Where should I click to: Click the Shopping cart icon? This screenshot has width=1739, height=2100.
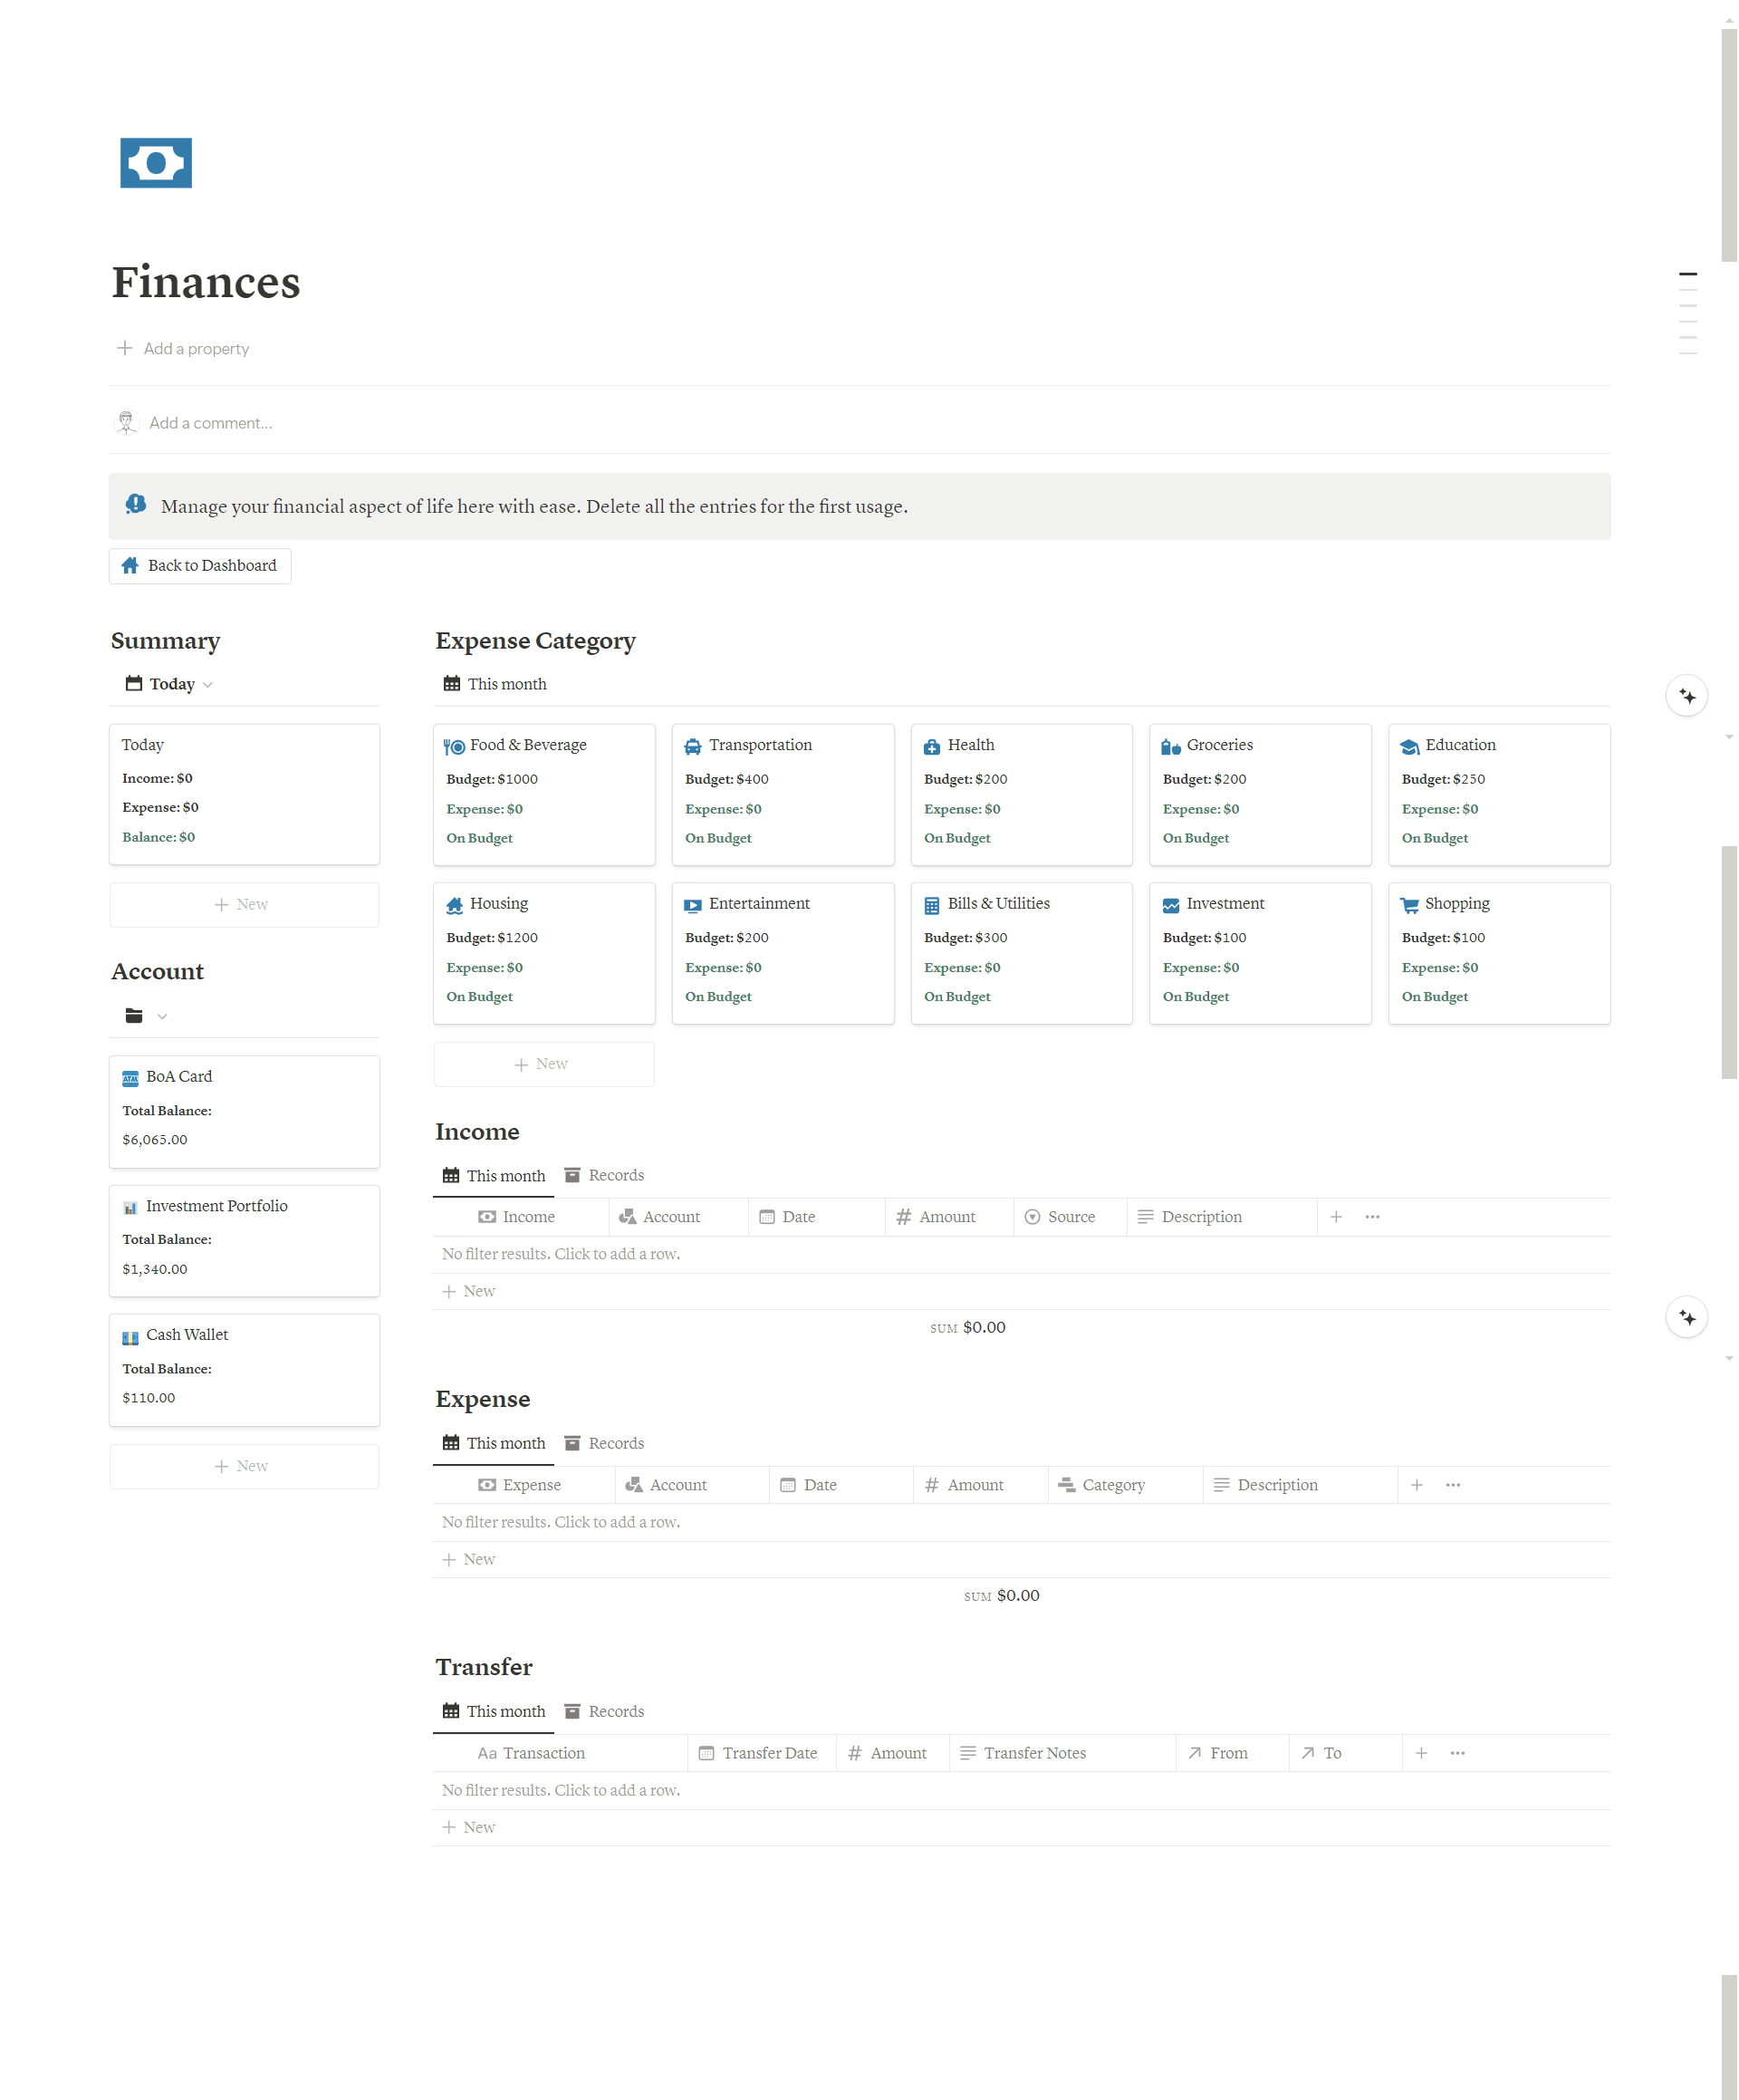tap(1409, 905)
